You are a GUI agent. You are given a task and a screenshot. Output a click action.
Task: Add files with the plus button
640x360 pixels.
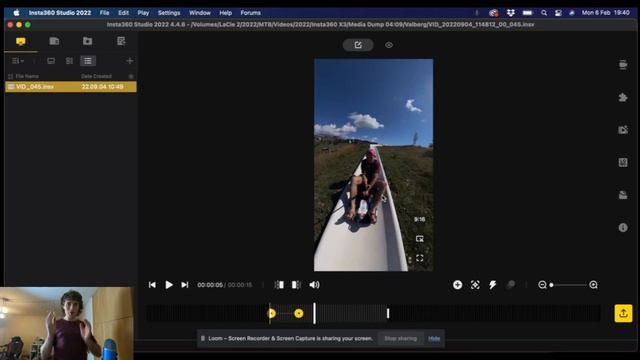tap(130, 61)
